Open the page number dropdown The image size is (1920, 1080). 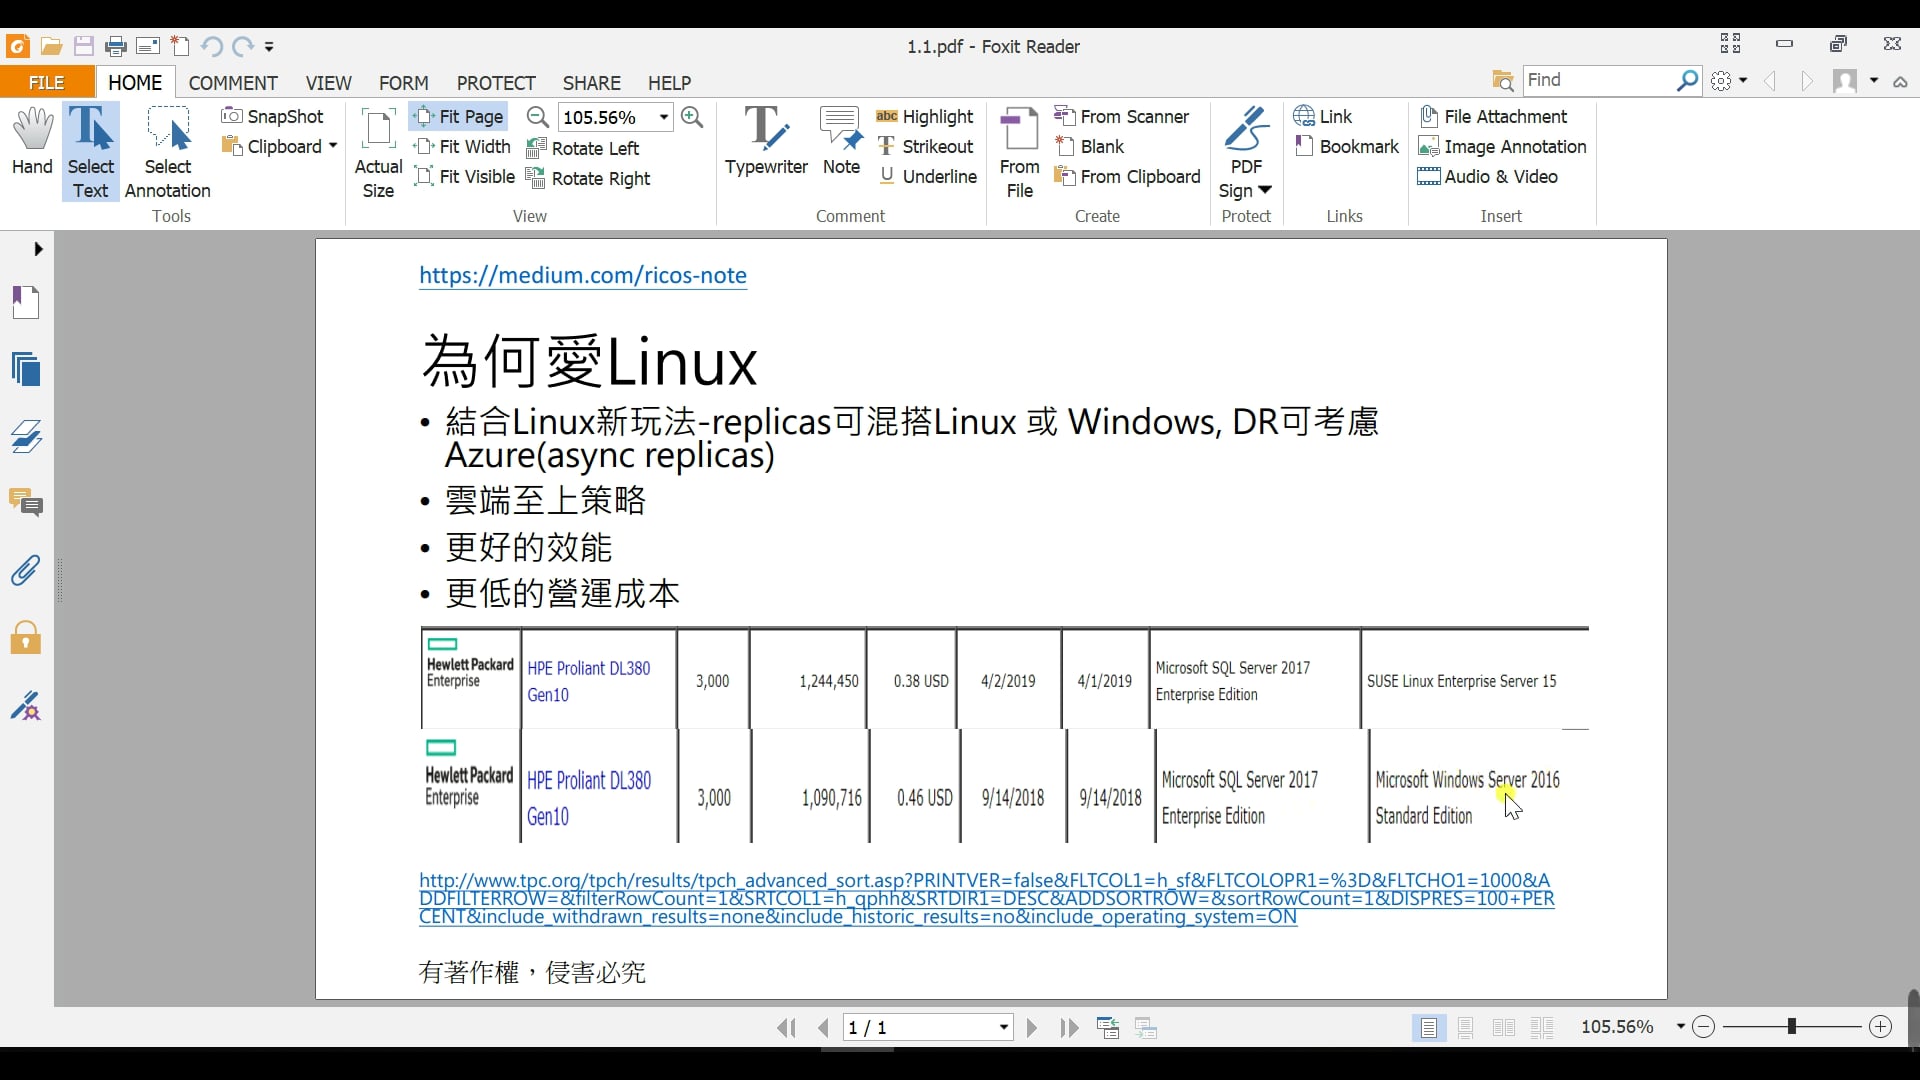tap(1003, 1027)
